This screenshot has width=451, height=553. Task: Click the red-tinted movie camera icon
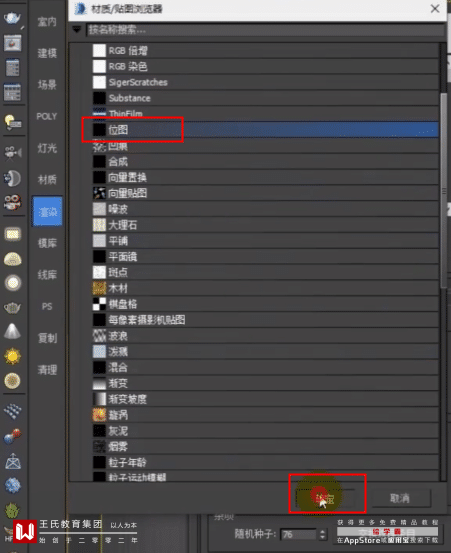(x=12, y=202)
